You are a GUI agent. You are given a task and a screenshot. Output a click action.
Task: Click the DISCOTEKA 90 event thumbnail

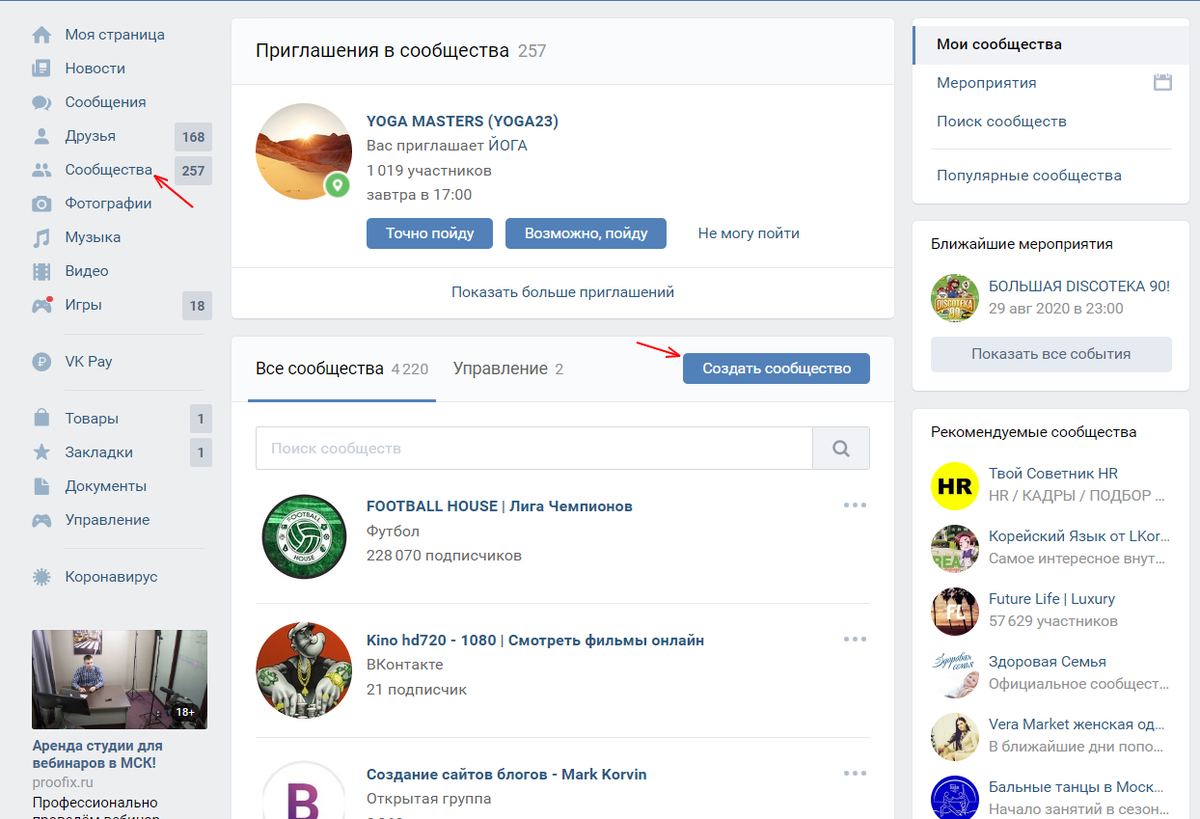(x=955, y=297)
